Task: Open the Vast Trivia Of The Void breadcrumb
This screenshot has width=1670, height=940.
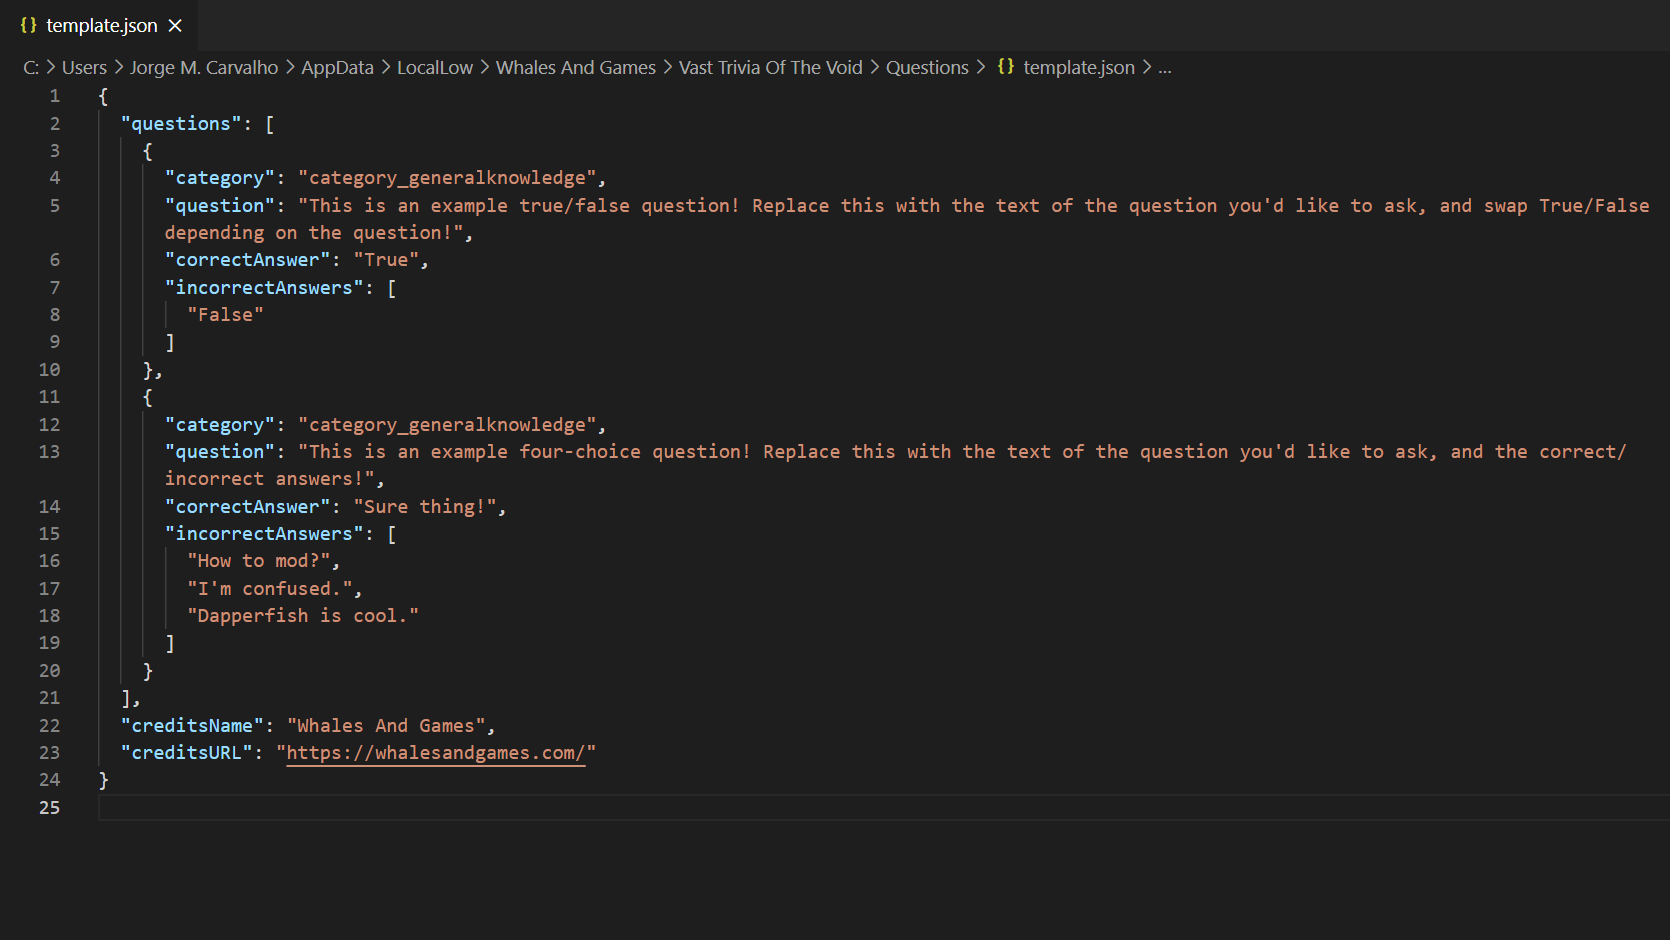Action: [771, 68]
